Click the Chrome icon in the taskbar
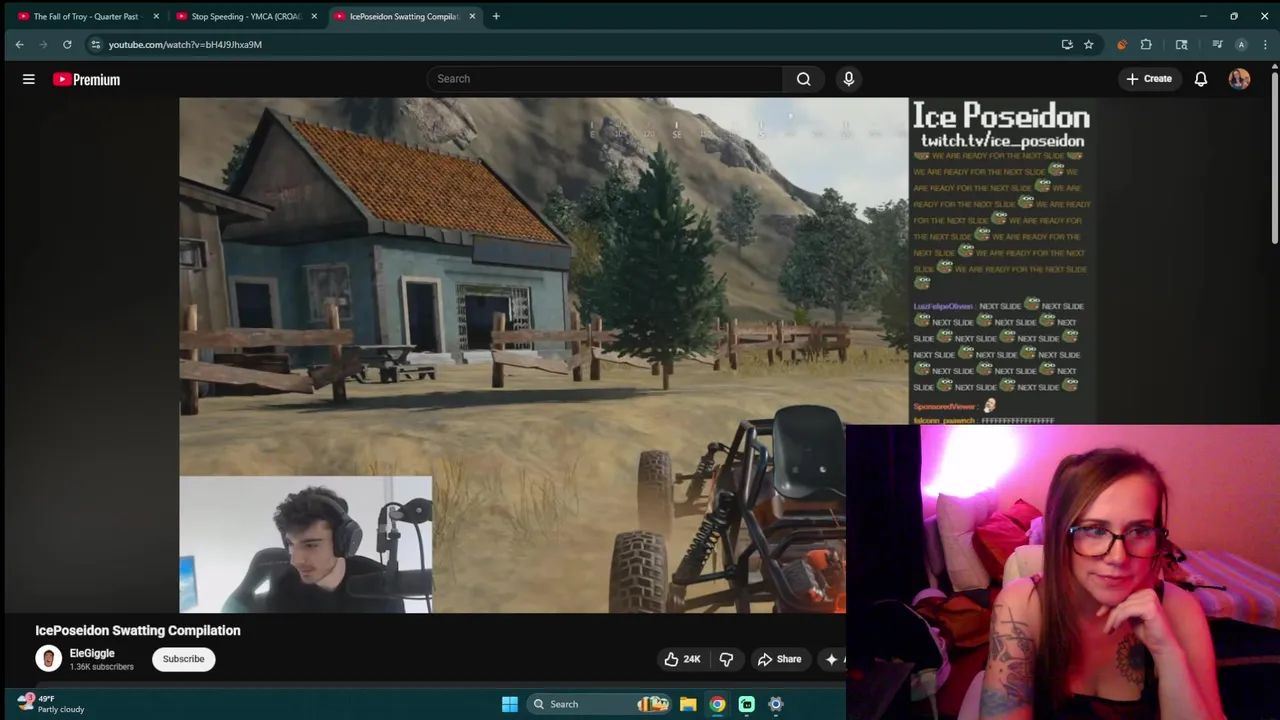 (x=717, y=704)
